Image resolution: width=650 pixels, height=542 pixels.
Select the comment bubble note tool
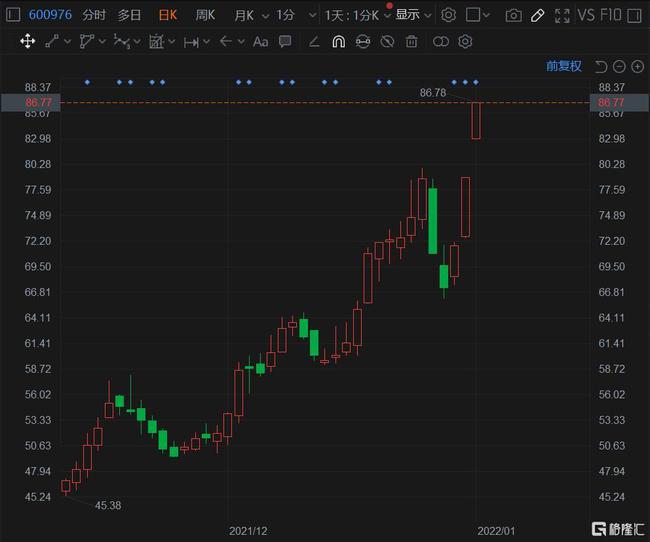coord(286,41)
